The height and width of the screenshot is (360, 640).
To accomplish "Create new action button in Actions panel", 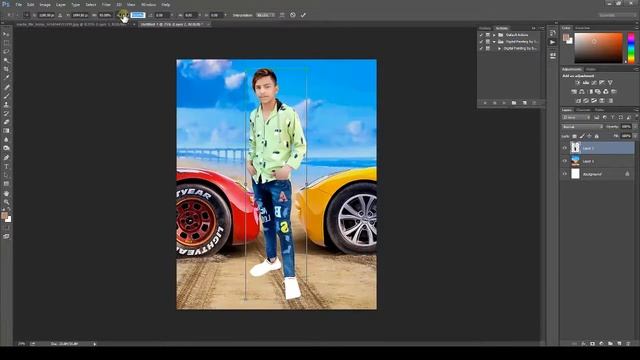I will (x=524, y=103).
